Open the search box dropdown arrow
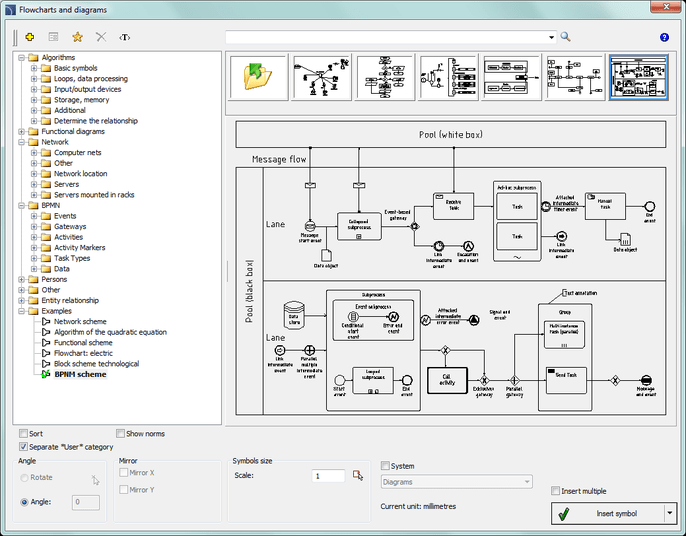Screen dimensions: 686x536 551,37
